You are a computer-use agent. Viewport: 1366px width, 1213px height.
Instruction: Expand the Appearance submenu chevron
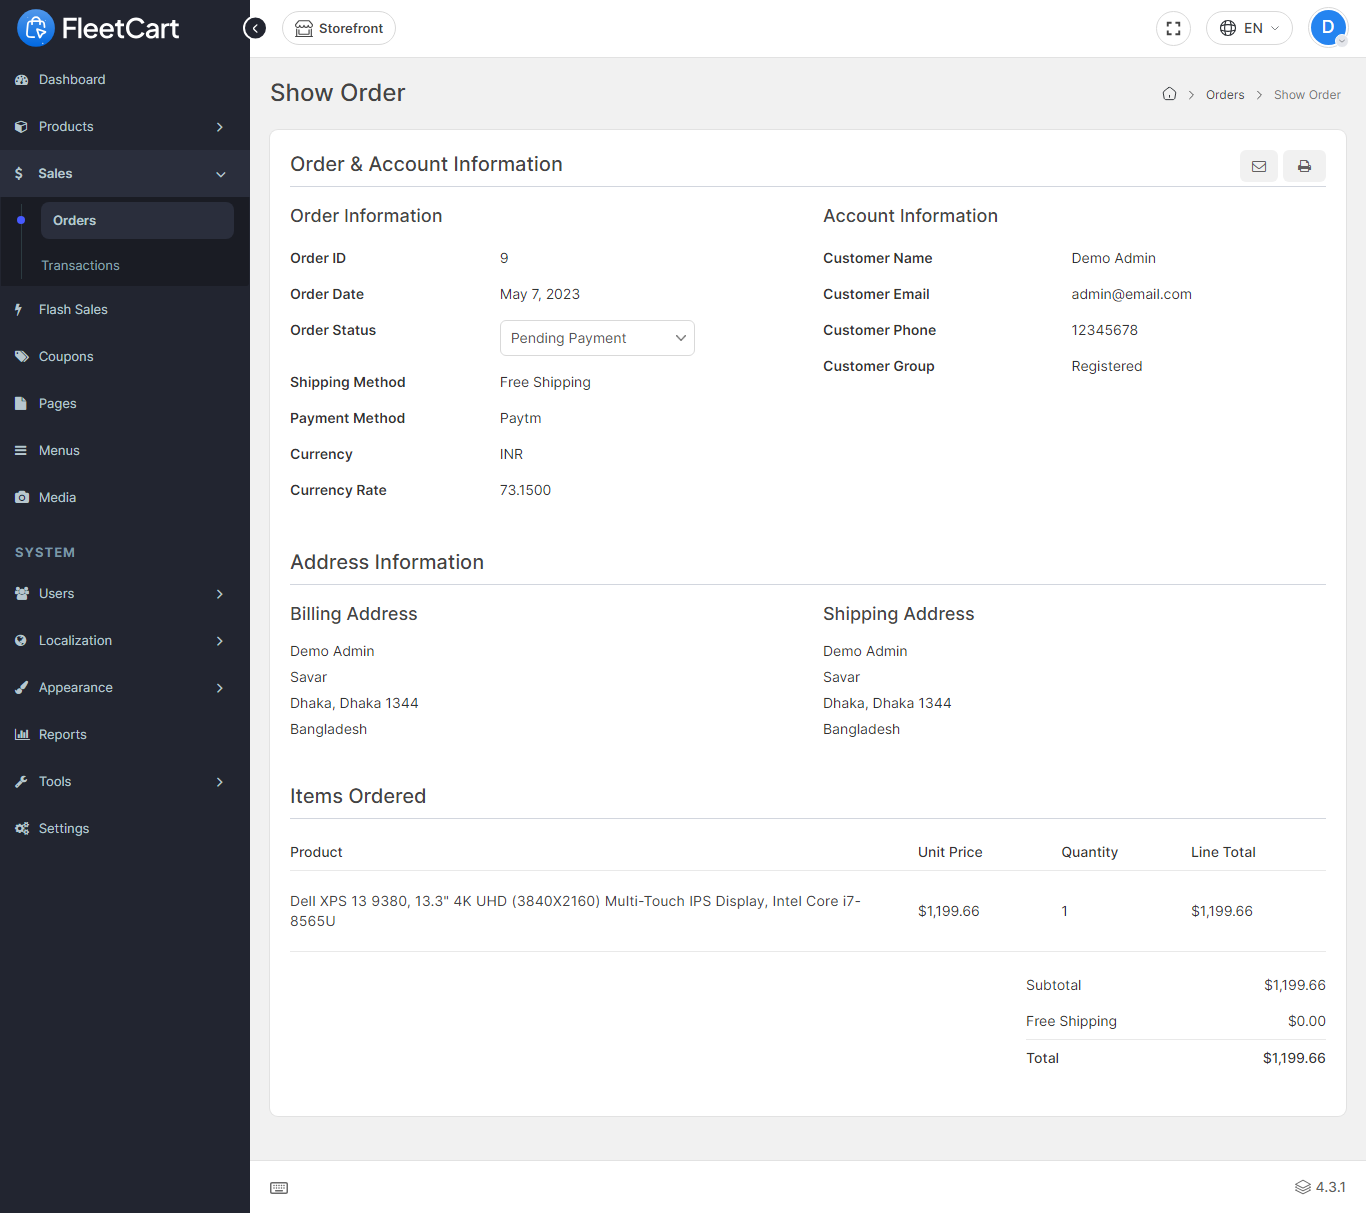pyautogui.click(x=220, y=688)
